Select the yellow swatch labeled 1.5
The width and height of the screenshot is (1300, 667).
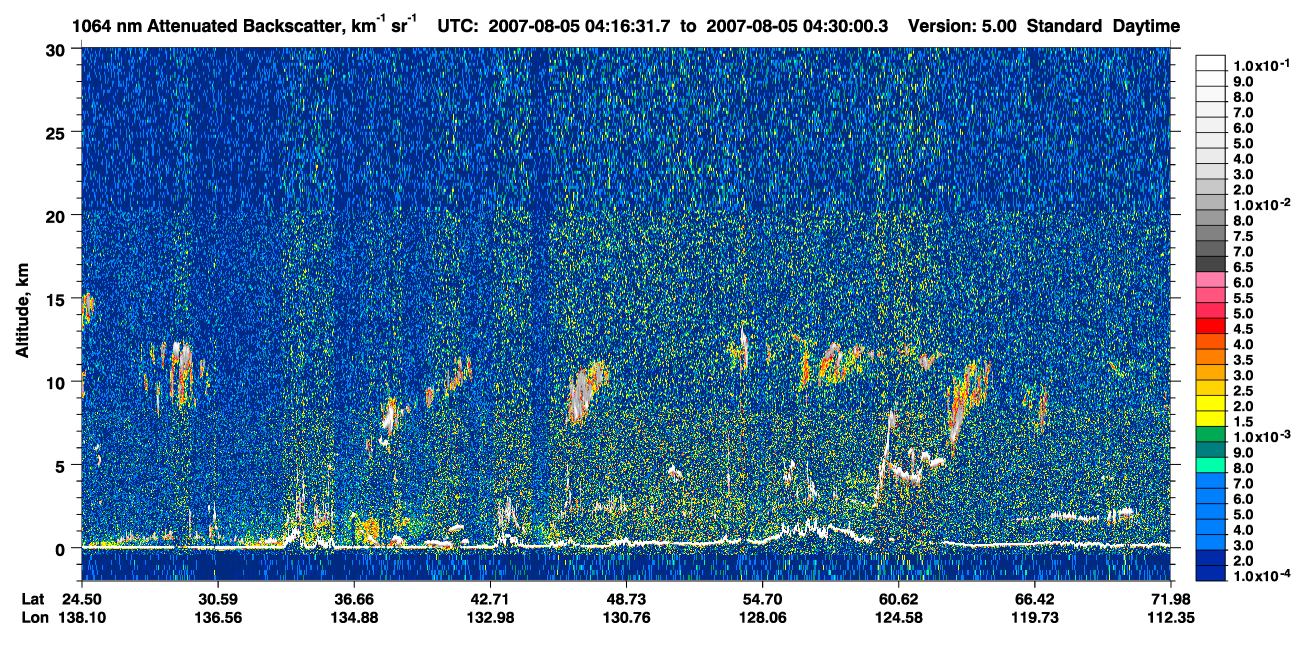[1210, 418]
